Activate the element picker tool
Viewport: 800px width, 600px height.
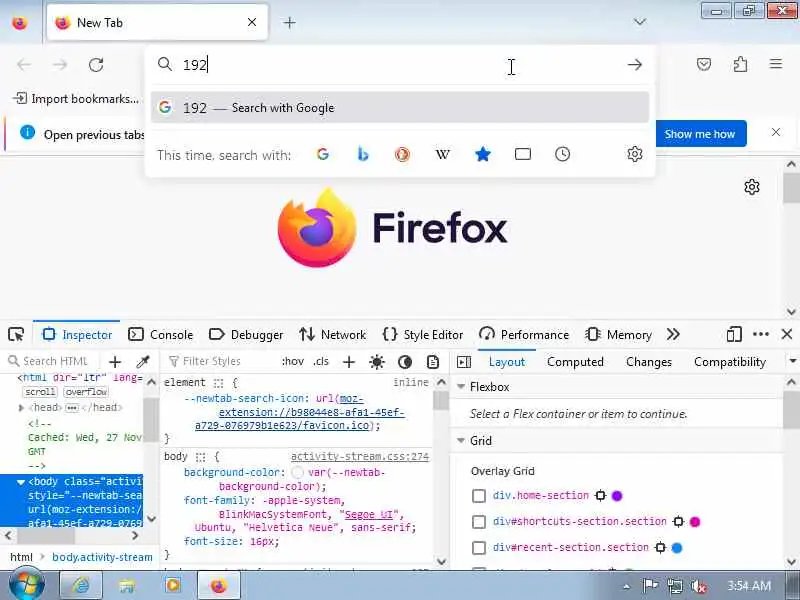tap(16, 335)
